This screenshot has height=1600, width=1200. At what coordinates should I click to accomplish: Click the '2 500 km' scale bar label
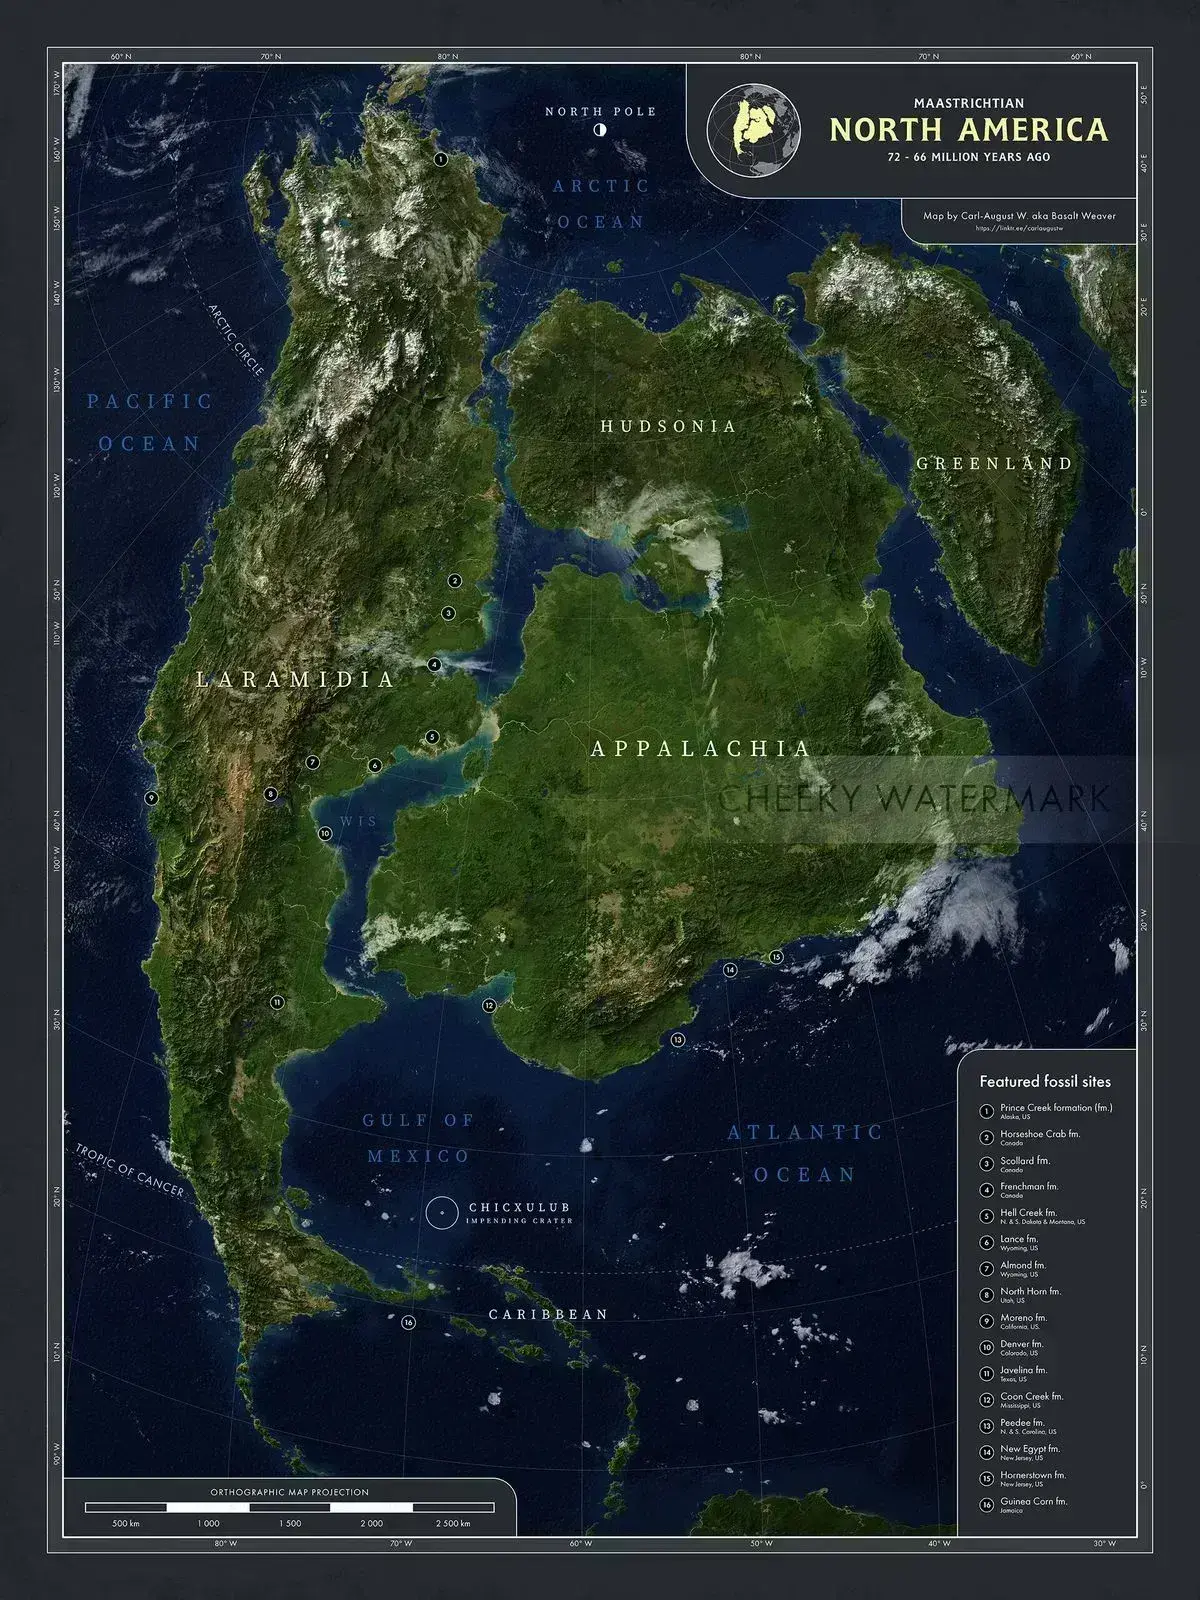point(452,1523)
